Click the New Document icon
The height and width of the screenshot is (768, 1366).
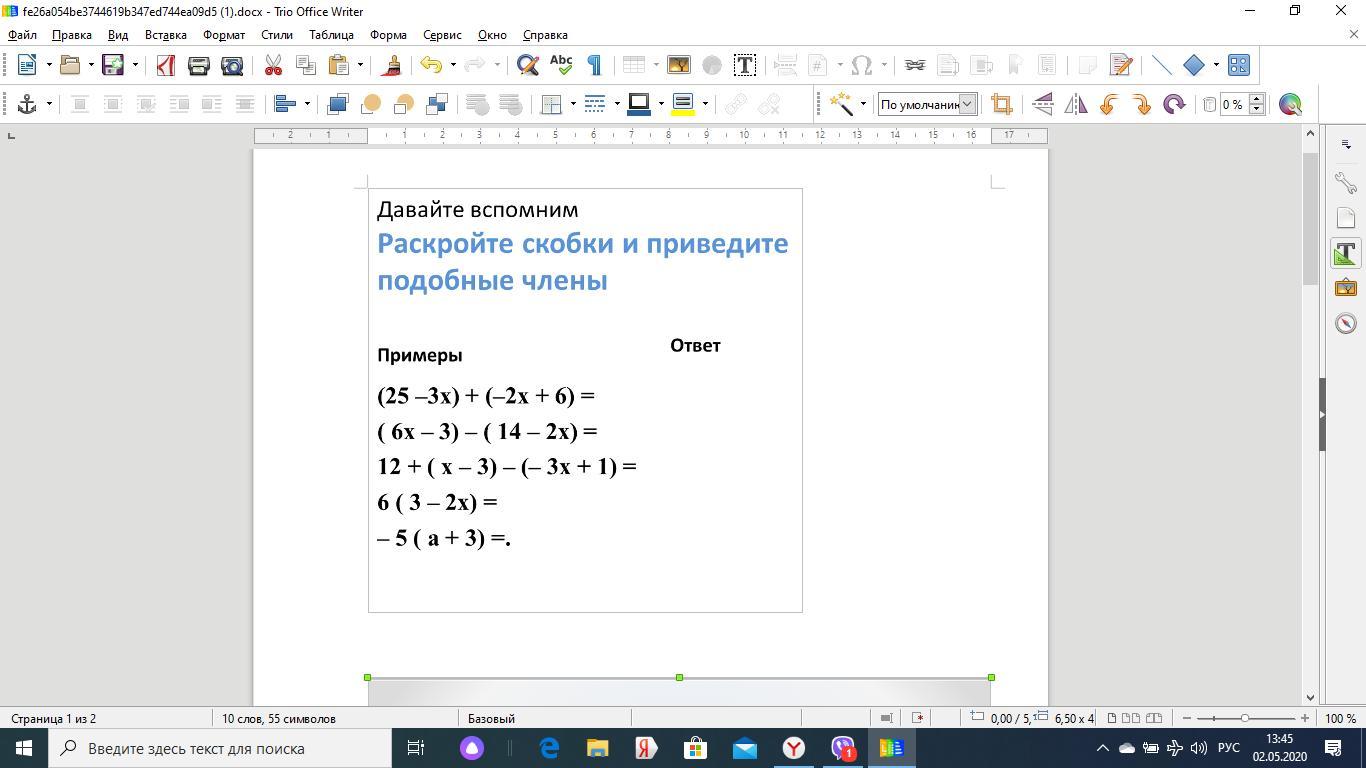coord(27,65)
